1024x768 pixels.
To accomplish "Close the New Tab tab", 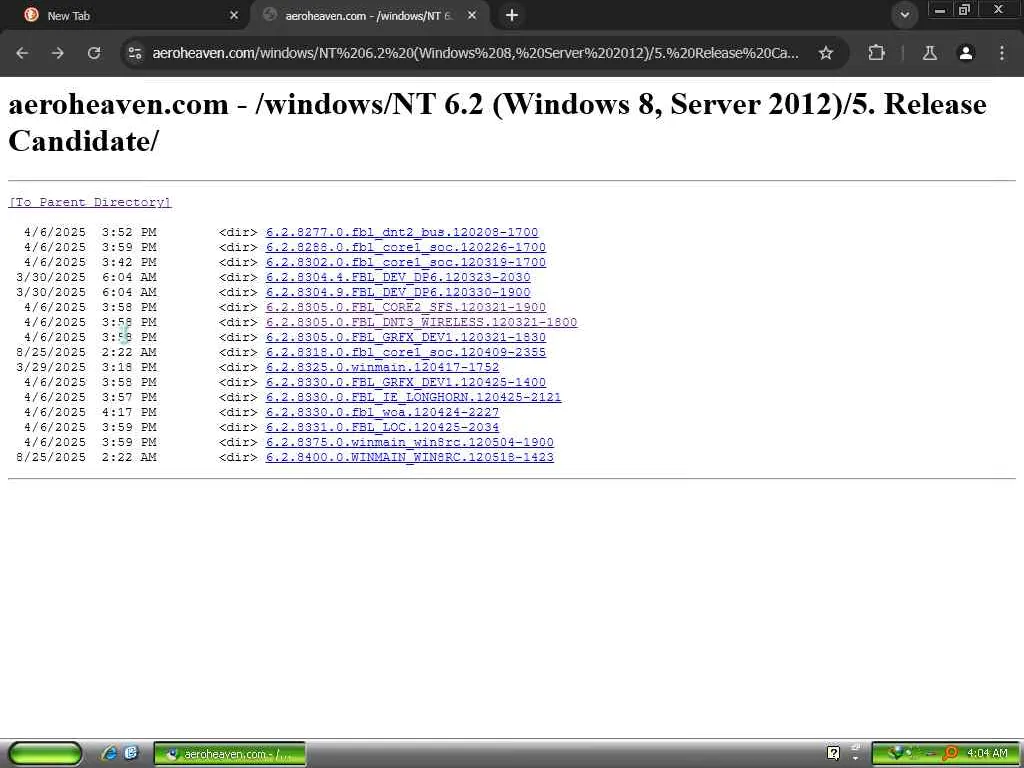I will [234, 15].
